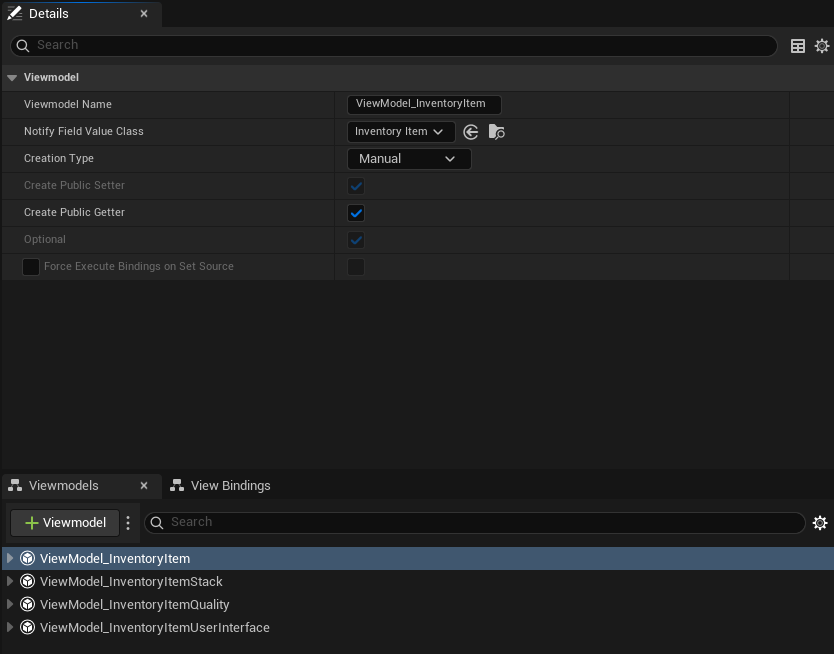Viewport: 834px width, 654px height.
Task: Click the viewmodel globe icon beside ViewModel_InventoryItemStack
Action: (x=28, y=581)
